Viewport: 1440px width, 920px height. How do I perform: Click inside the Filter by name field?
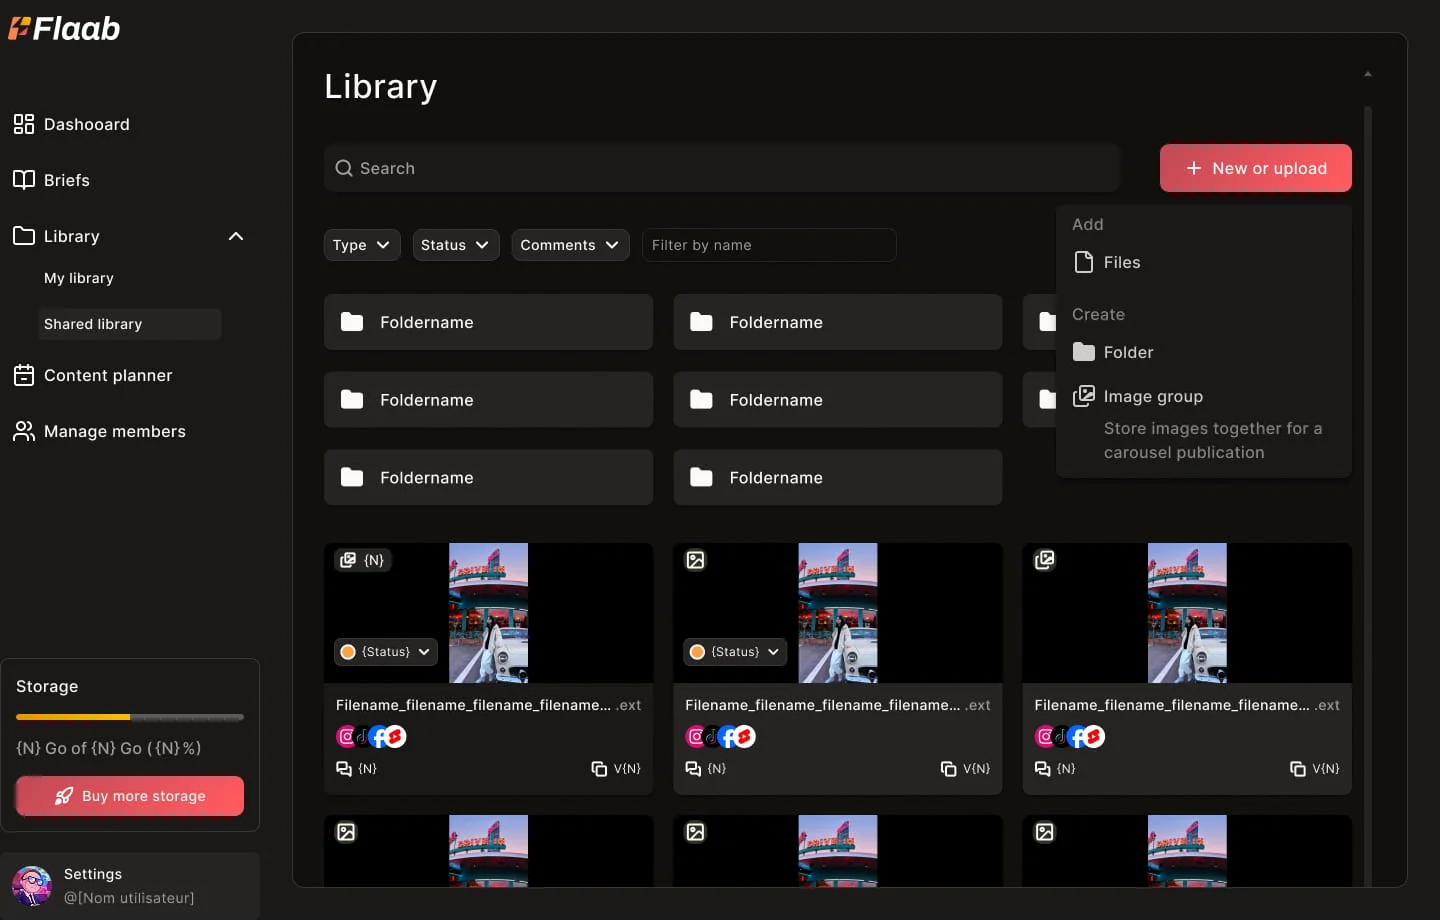pos(768,245)
